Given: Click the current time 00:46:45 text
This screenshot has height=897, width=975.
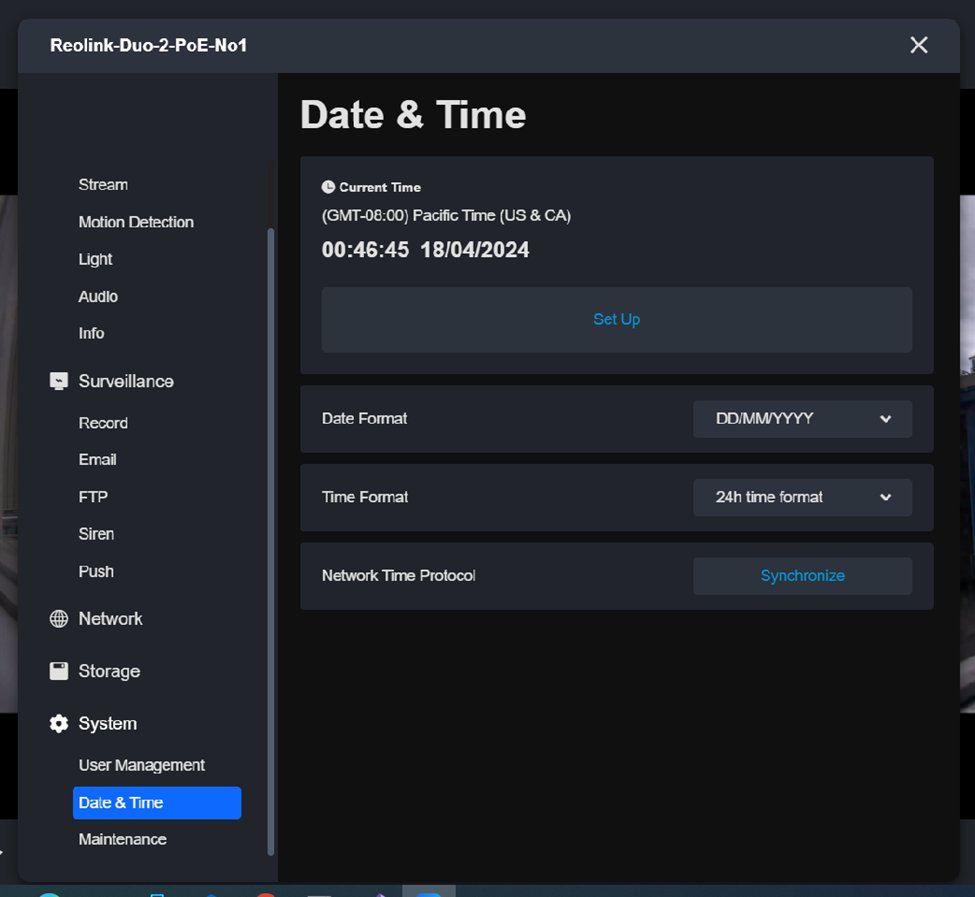Looking at the screenshot, I should (x=365, y=250).
